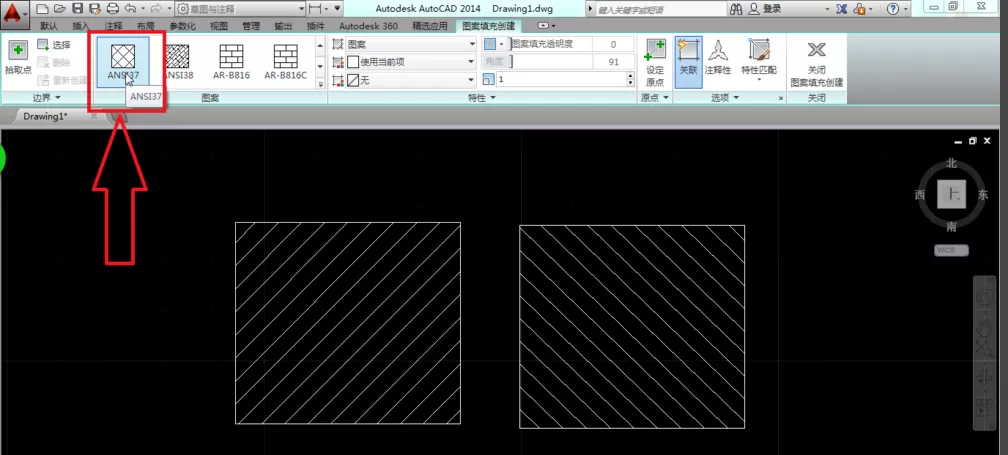1008x455 pixels.
Task: Open the WCS coordinate system dropdown
Action: (x=951, y=250)
